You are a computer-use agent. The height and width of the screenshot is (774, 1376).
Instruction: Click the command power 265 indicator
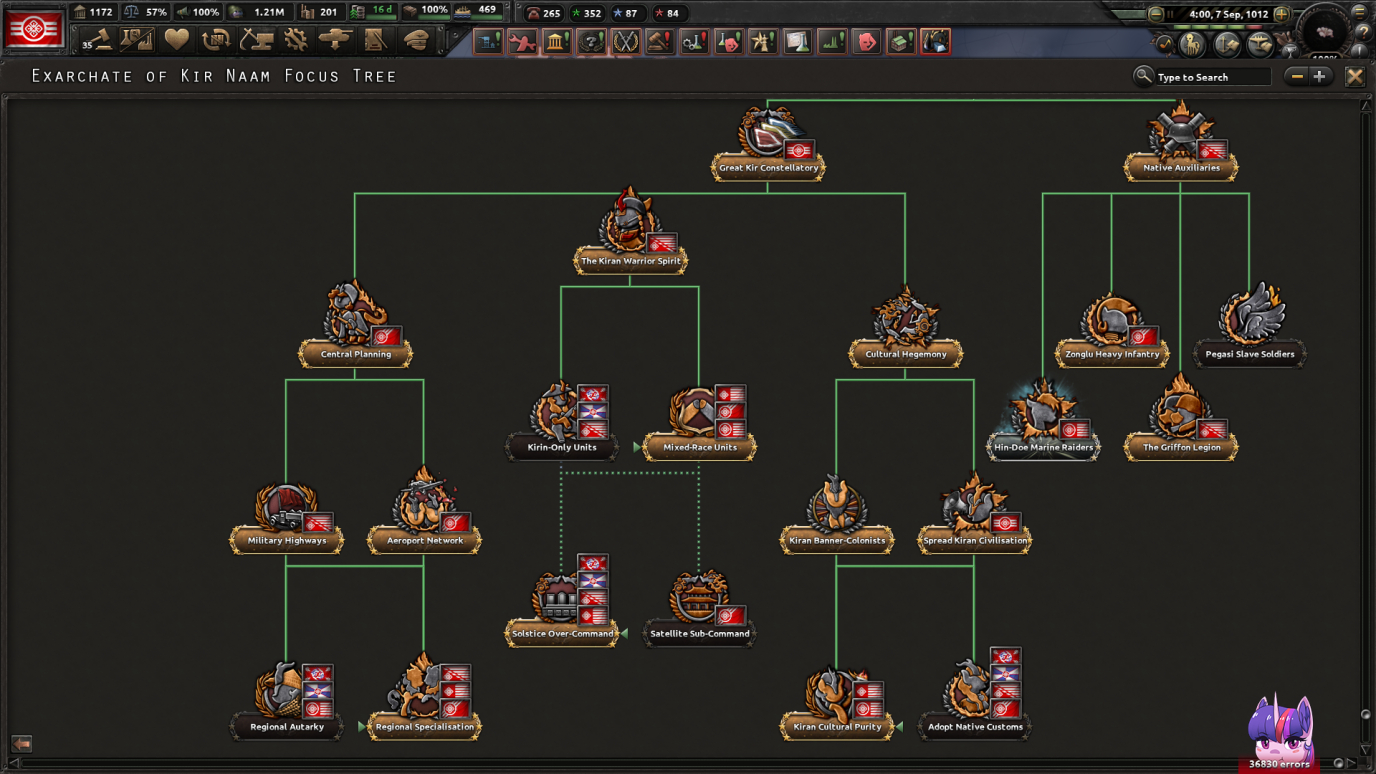pyautogui.click(x=543, y=13)
